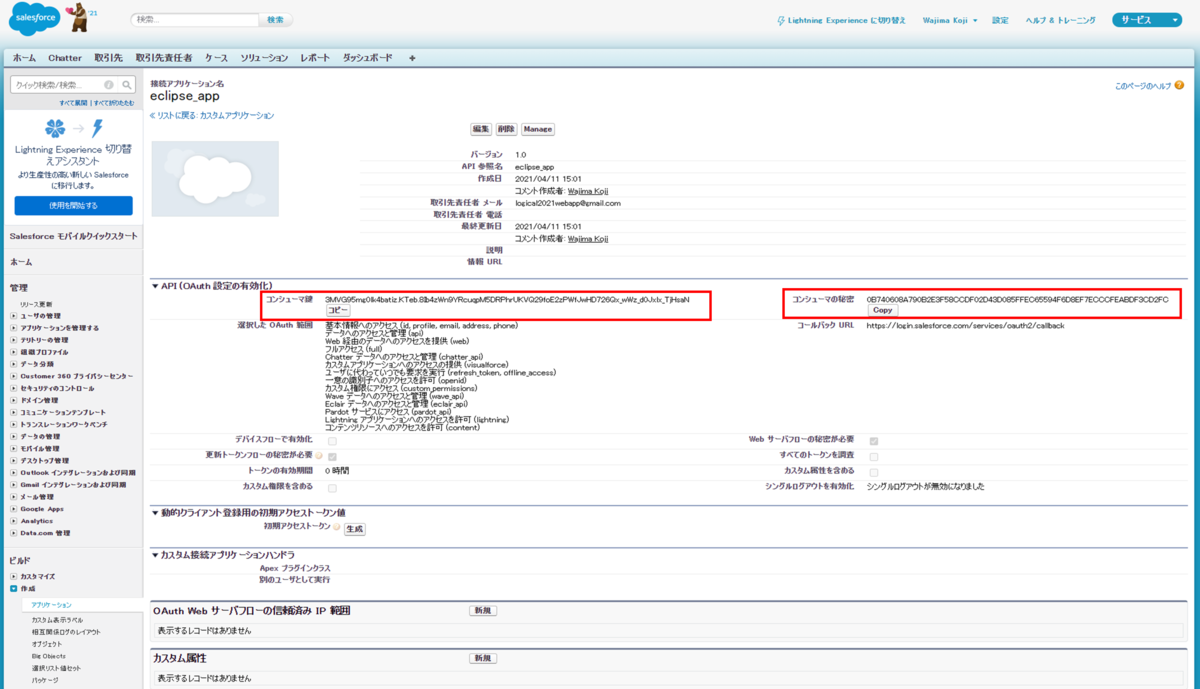
Task: Click the help icon next to 初期アクセストークン
Action: coord(337,528)
